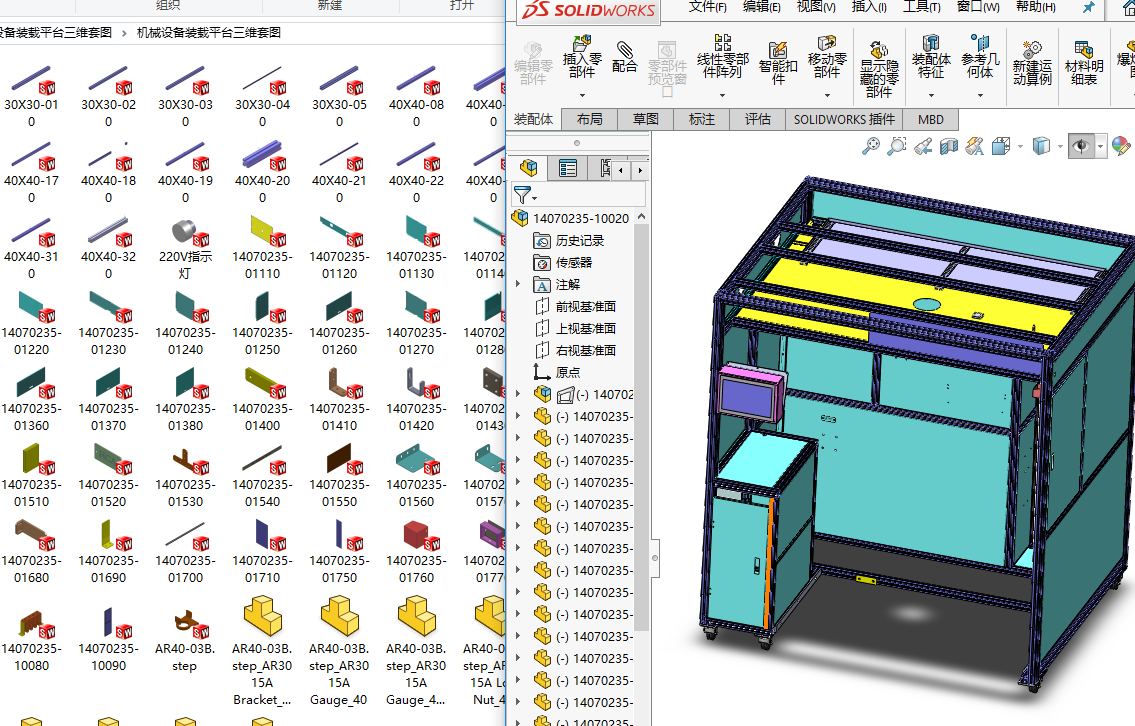Select 前视基准面 in the feature tree
1135x726 pixels.
tap(585, 306)
